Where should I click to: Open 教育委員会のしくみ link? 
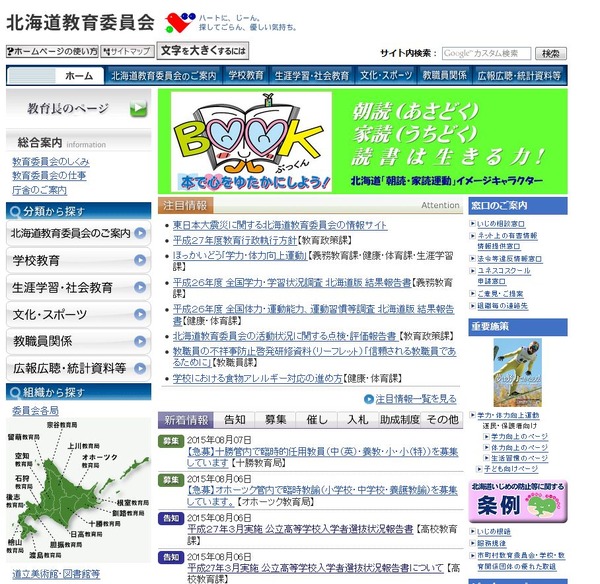[x=51, y=162]
